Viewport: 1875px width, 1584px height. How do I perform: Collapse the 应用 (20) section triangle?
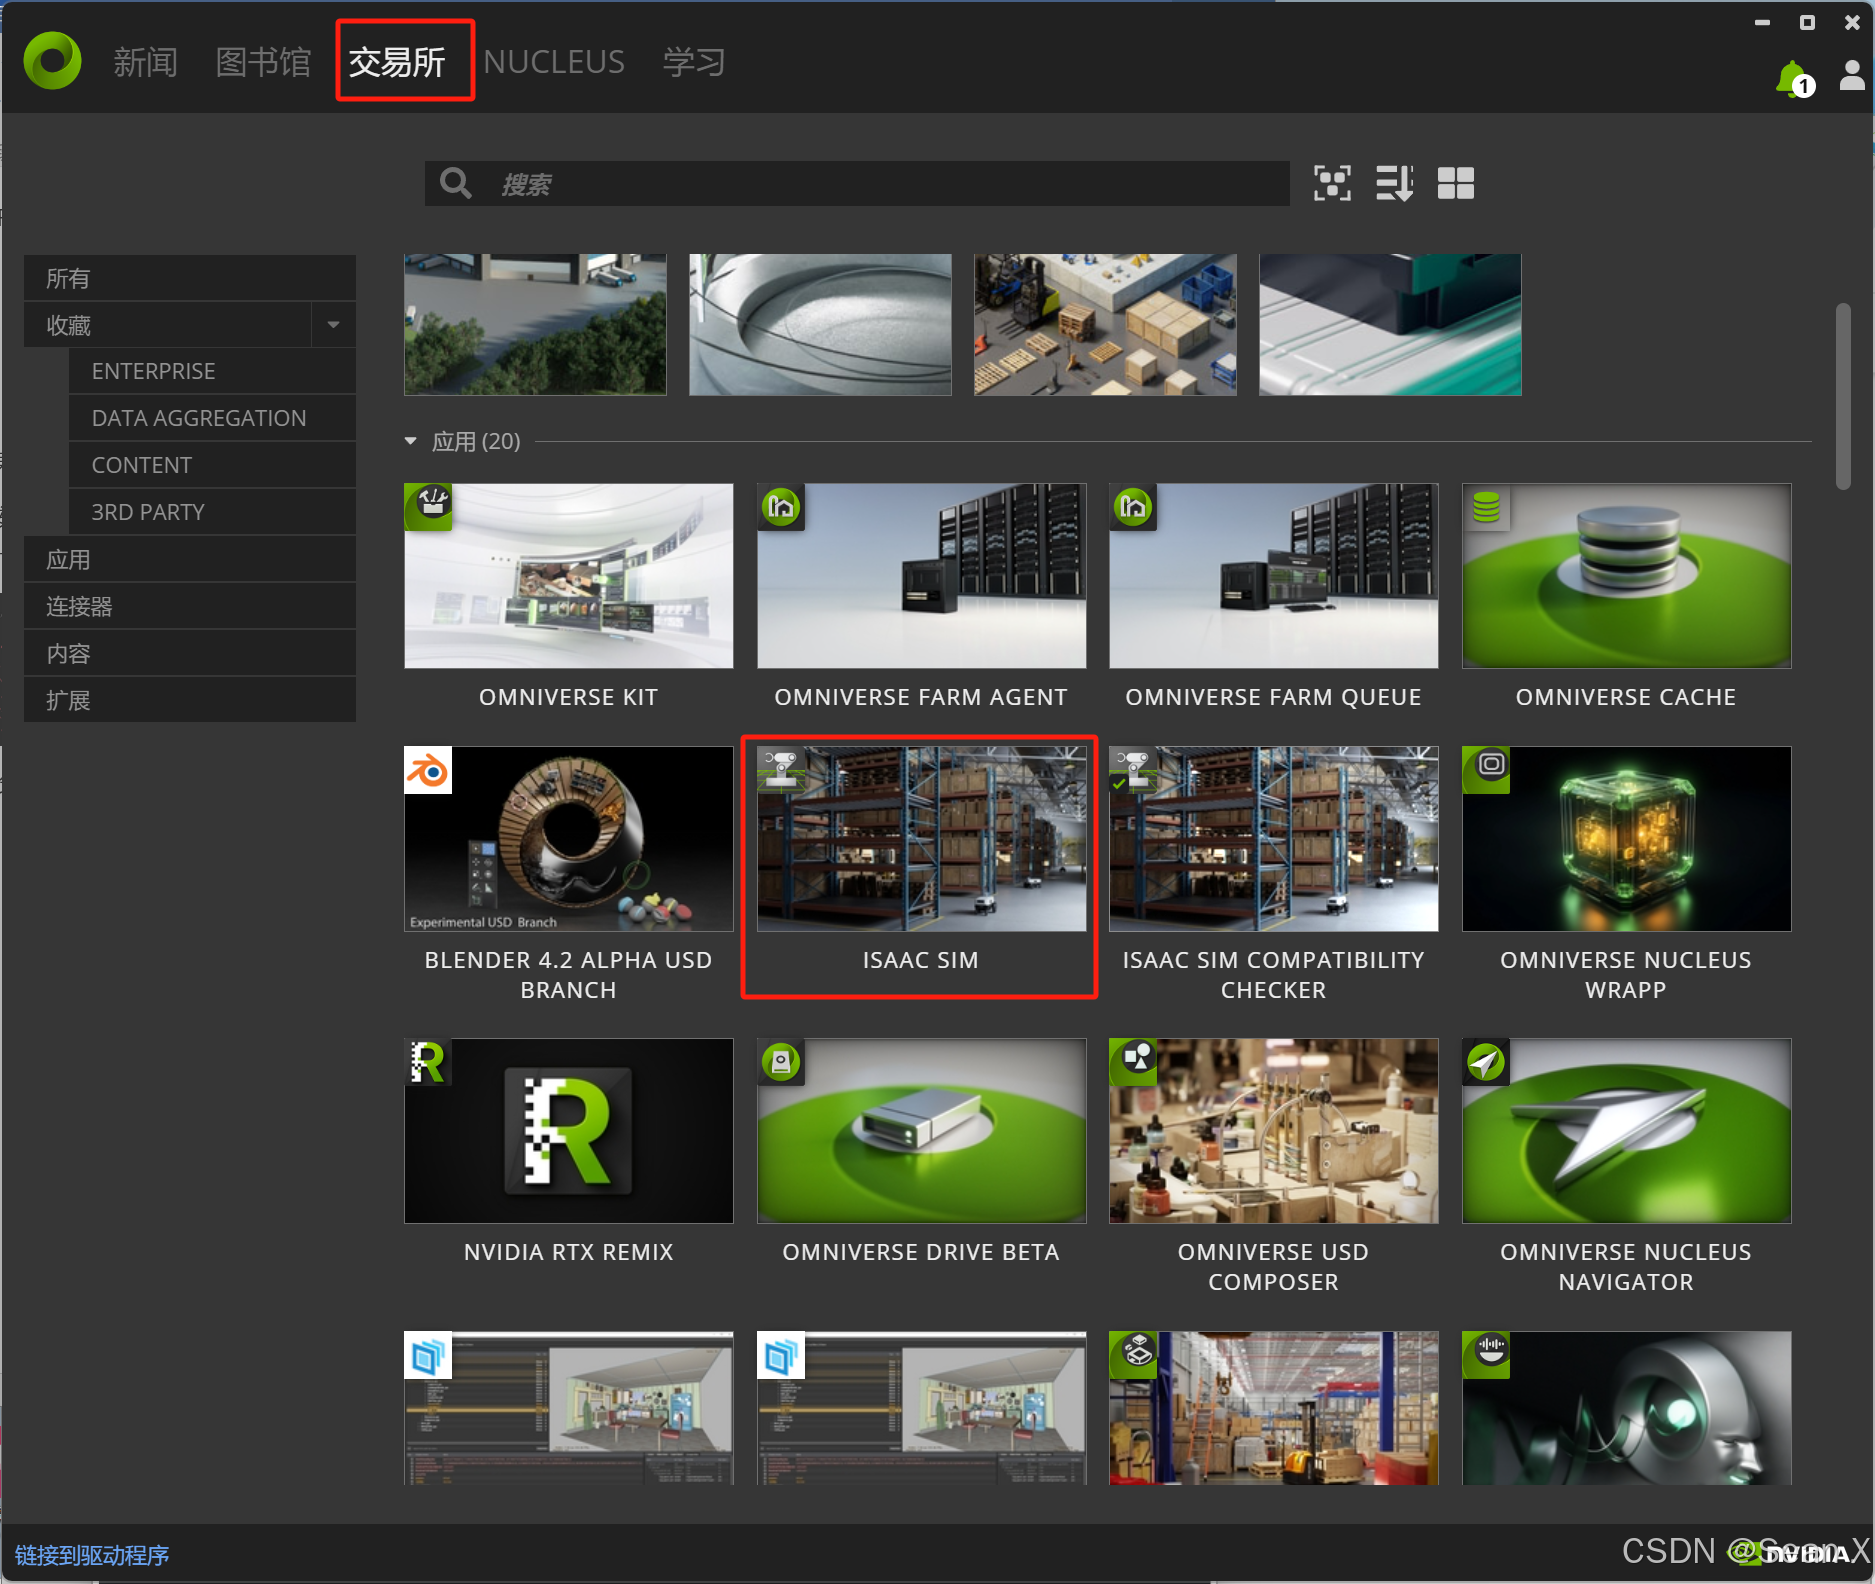click(410, 441)
